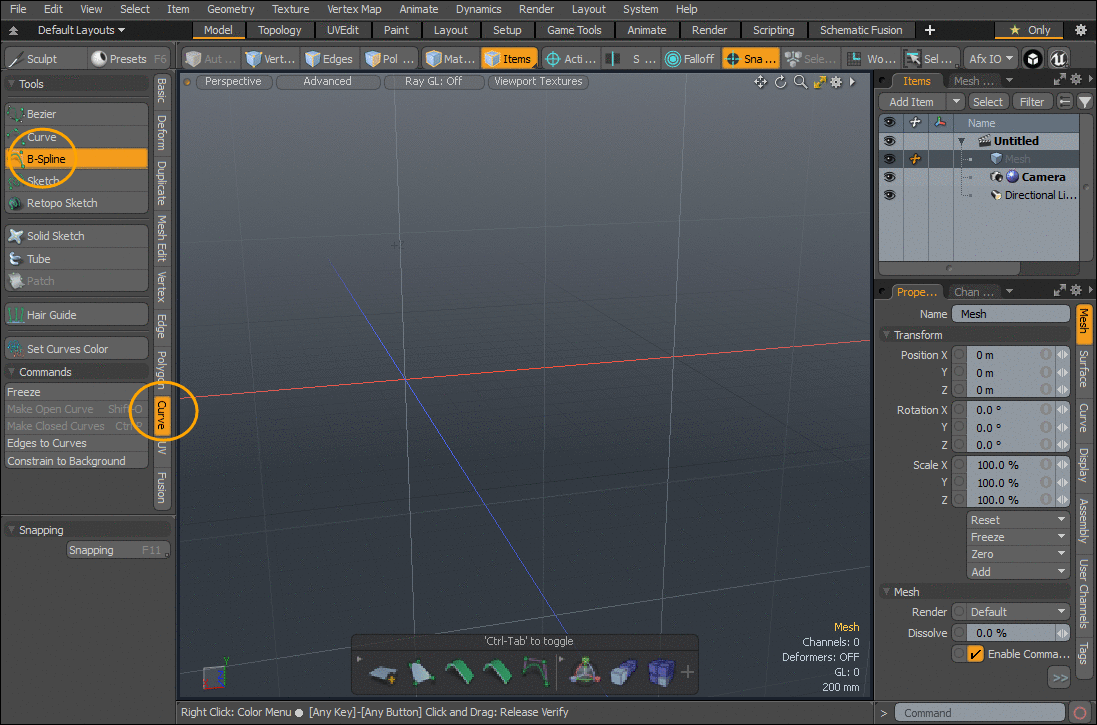Viewport: 1097px width, 725px height.
Task: Toggle Camera item visibility eye
Action: (x=889, y=177)
